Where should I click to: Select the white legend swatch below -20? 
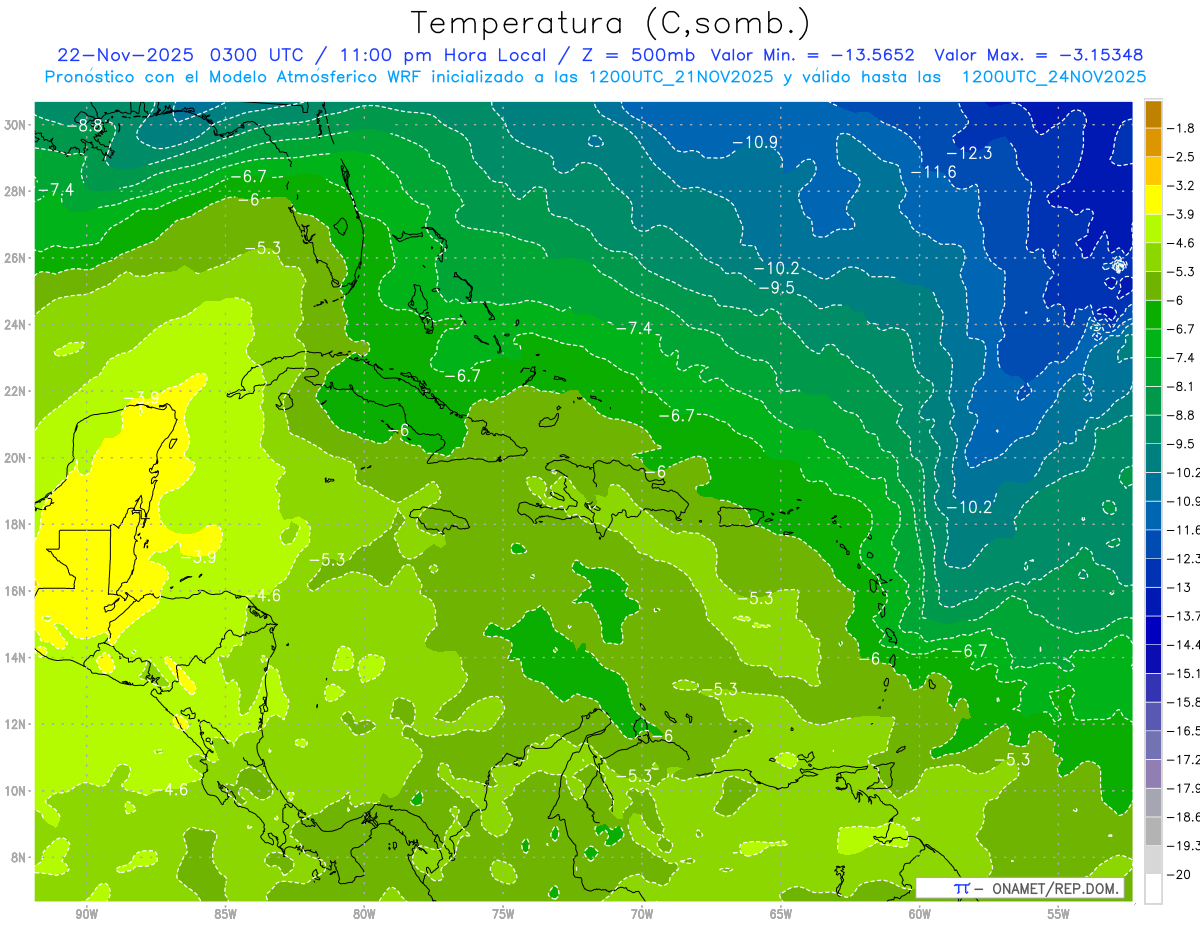[x=1153, y=888]
